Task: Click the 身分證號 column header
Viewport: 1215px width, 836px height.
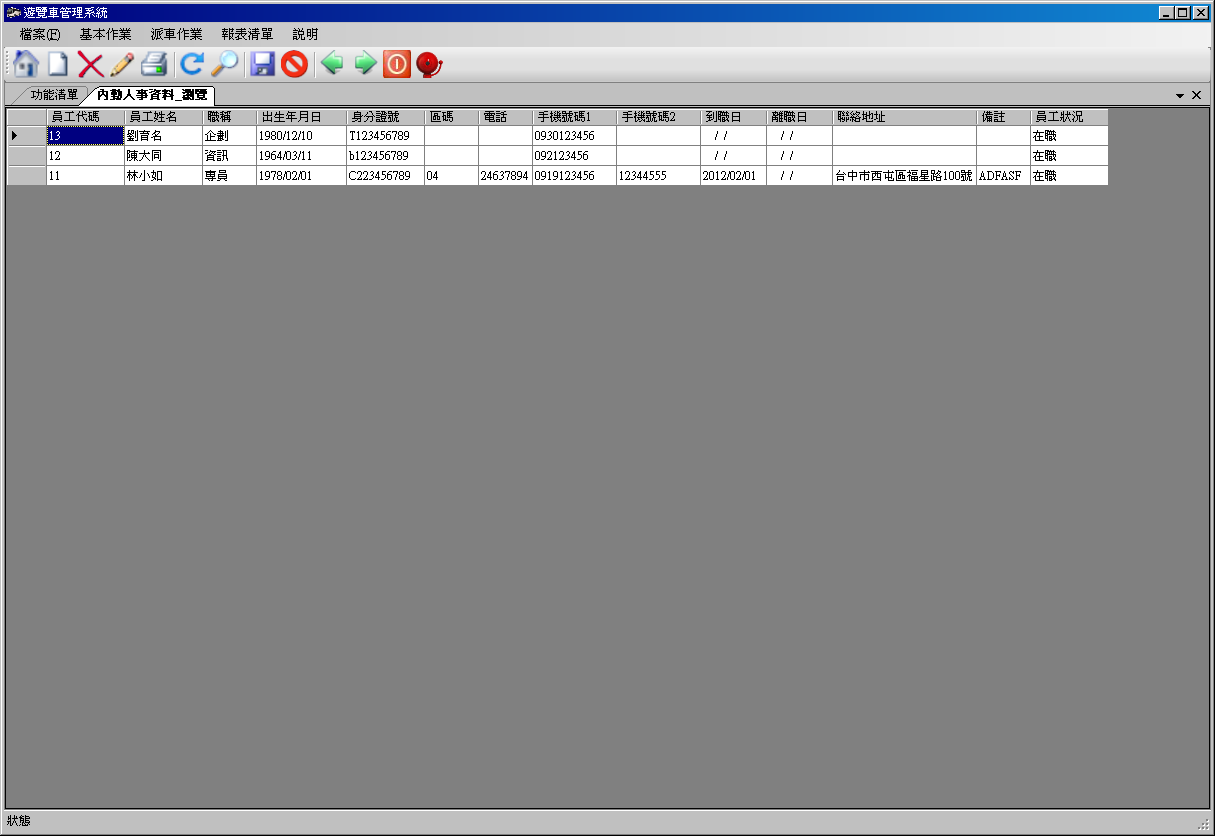Action: click(385, 117)
